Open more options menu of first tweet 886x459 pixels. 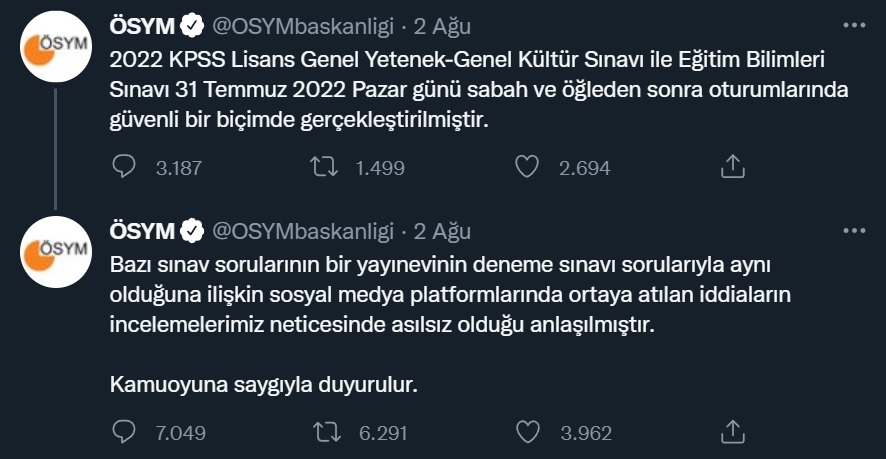coord(854,25)
